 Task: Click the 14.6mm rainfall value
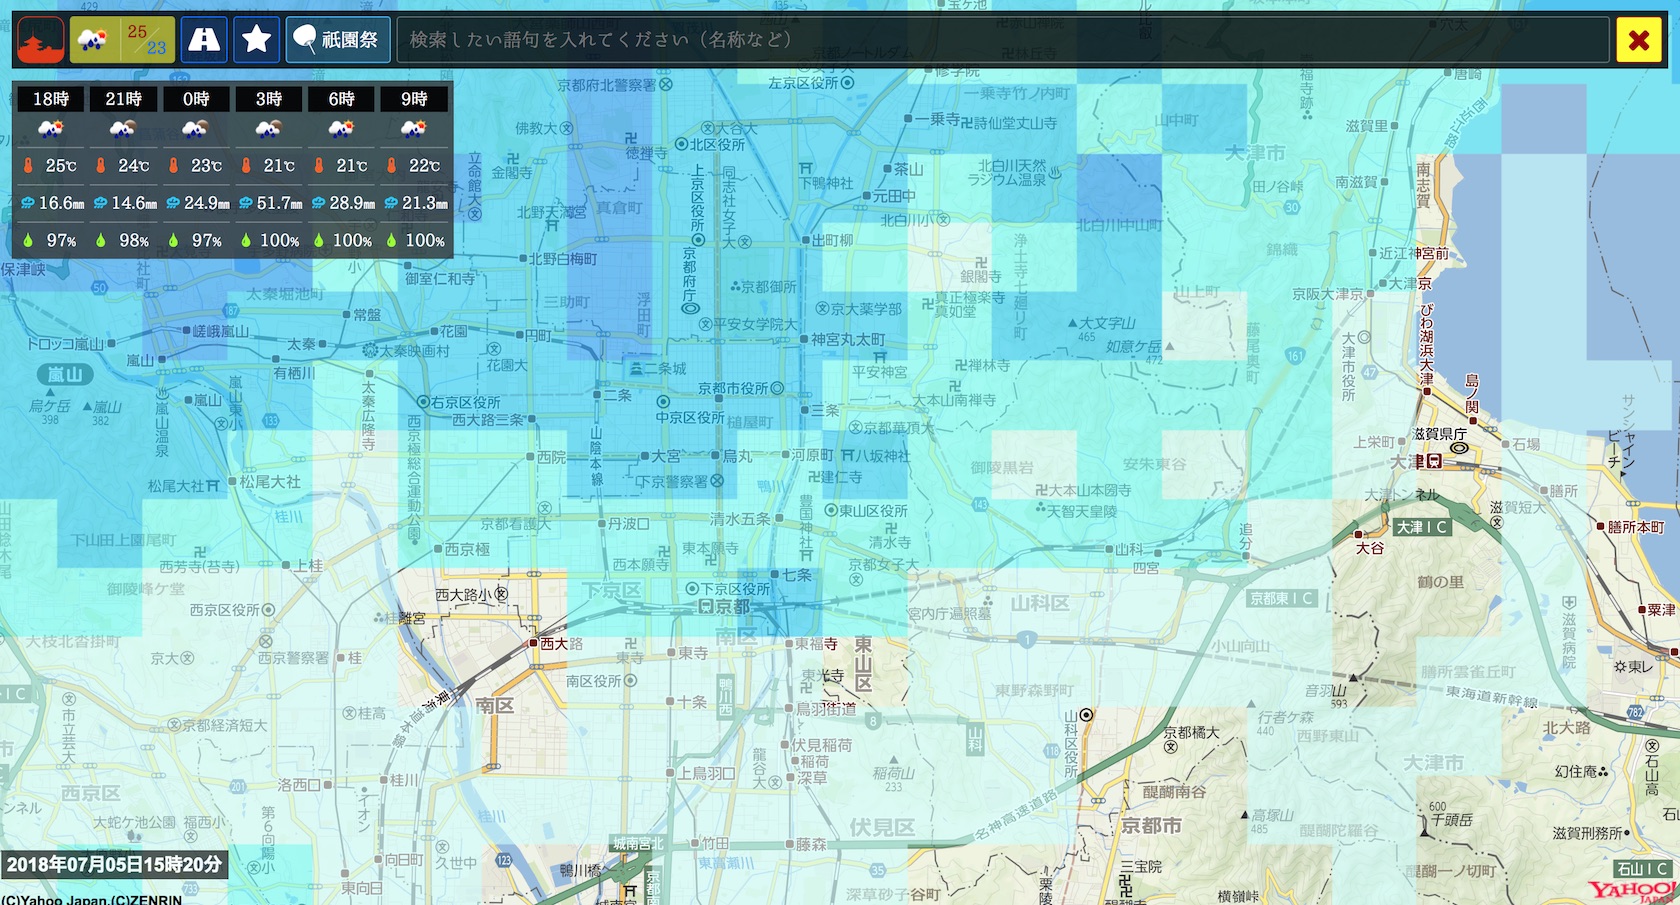[x=134, y=203]
